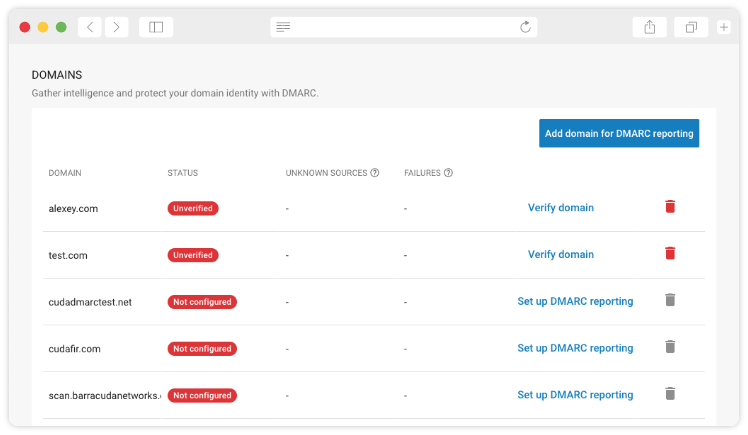
Task: Show all tabs overview button
Action: tap(690, 27)
